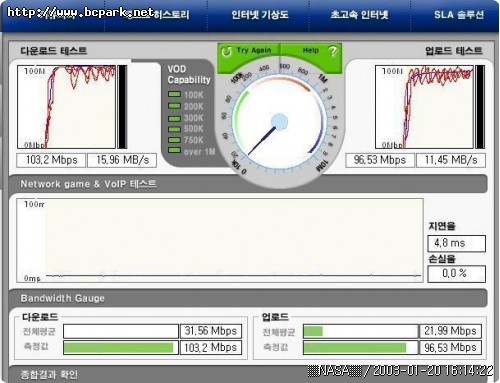
Task: Click the 500K VOD capability indicator
Action: click(174, 129)
